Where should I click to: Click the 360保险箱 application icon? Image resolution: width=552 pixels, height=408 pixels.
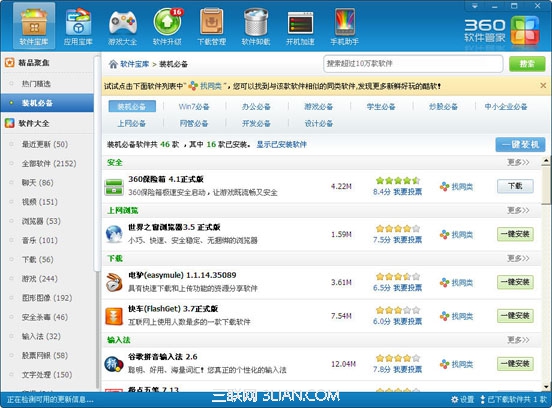pos(114,187)
